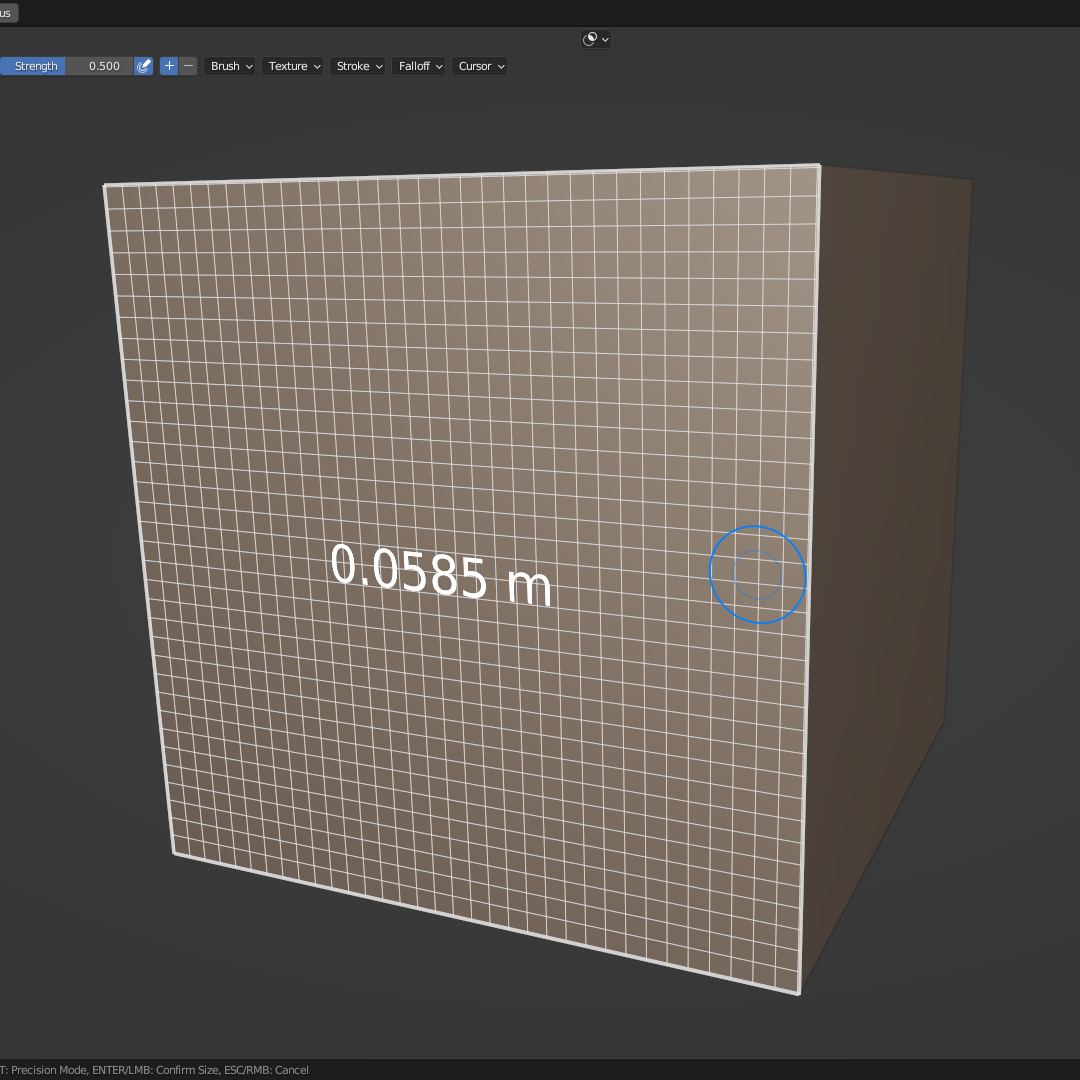Adjust the Strength slider
Screen dimensions: 1080x1080
pyautogui.click(x=66, y=66)
